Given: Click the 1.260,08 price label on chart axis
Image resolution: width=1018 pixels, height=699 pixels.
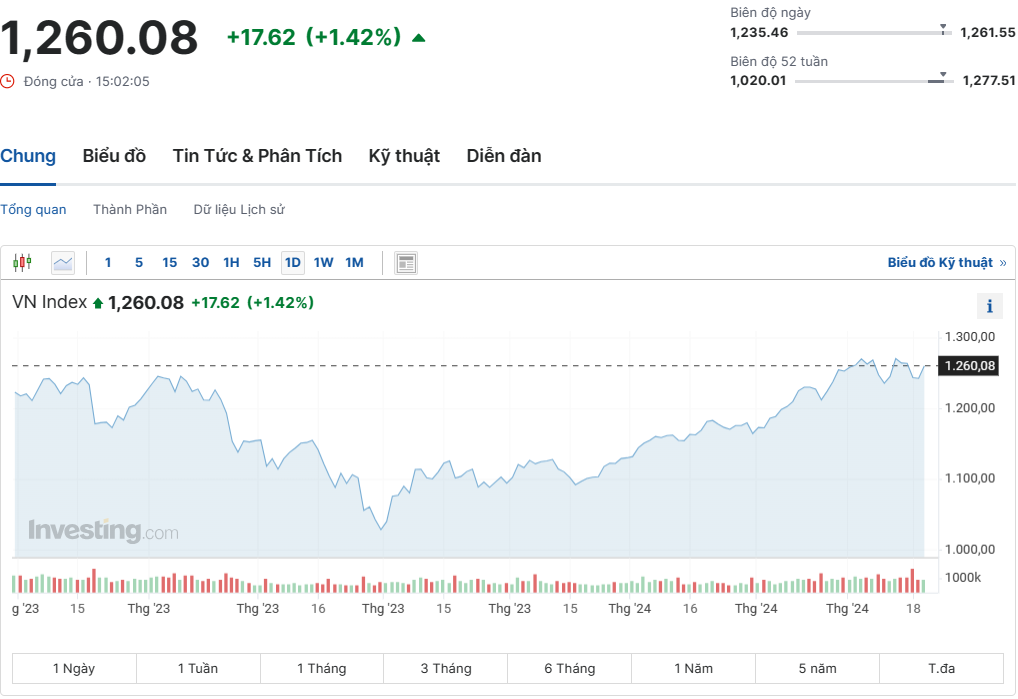Looking at the screenshot, I should pos(970,366).
